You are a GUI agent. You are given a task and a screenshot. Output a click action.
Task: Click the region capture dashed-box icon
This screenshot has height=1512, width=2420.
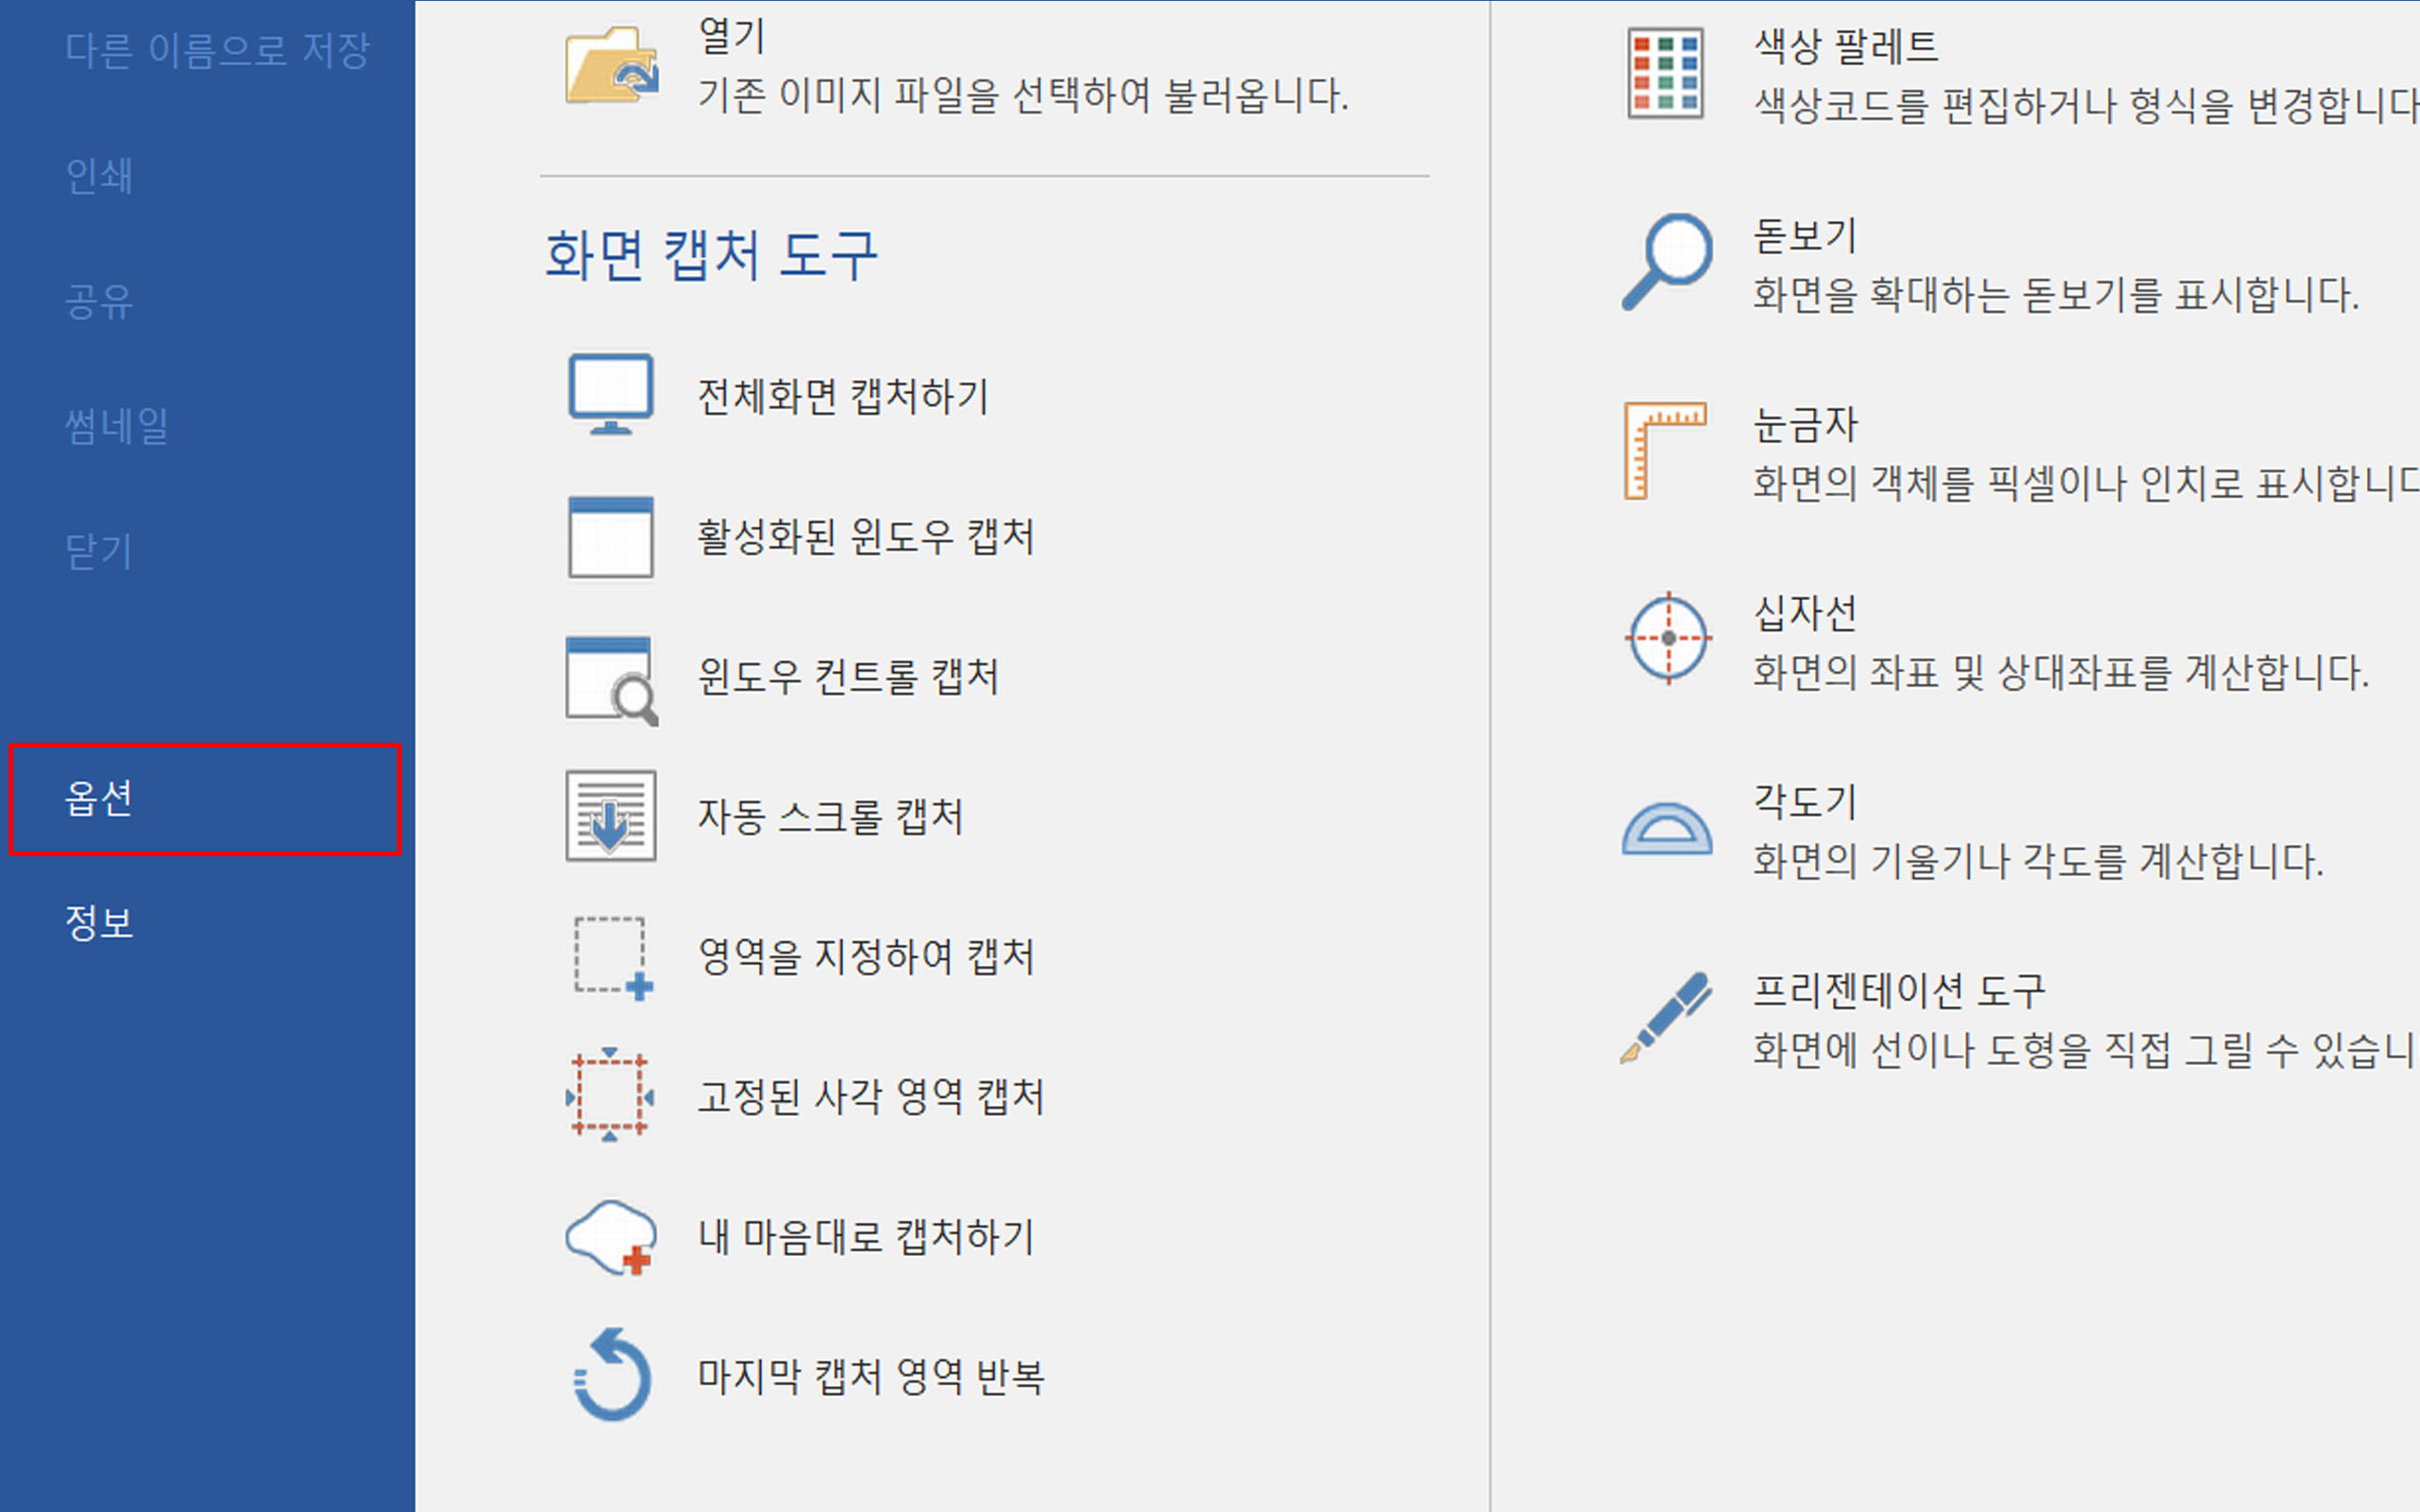[611, 957]
